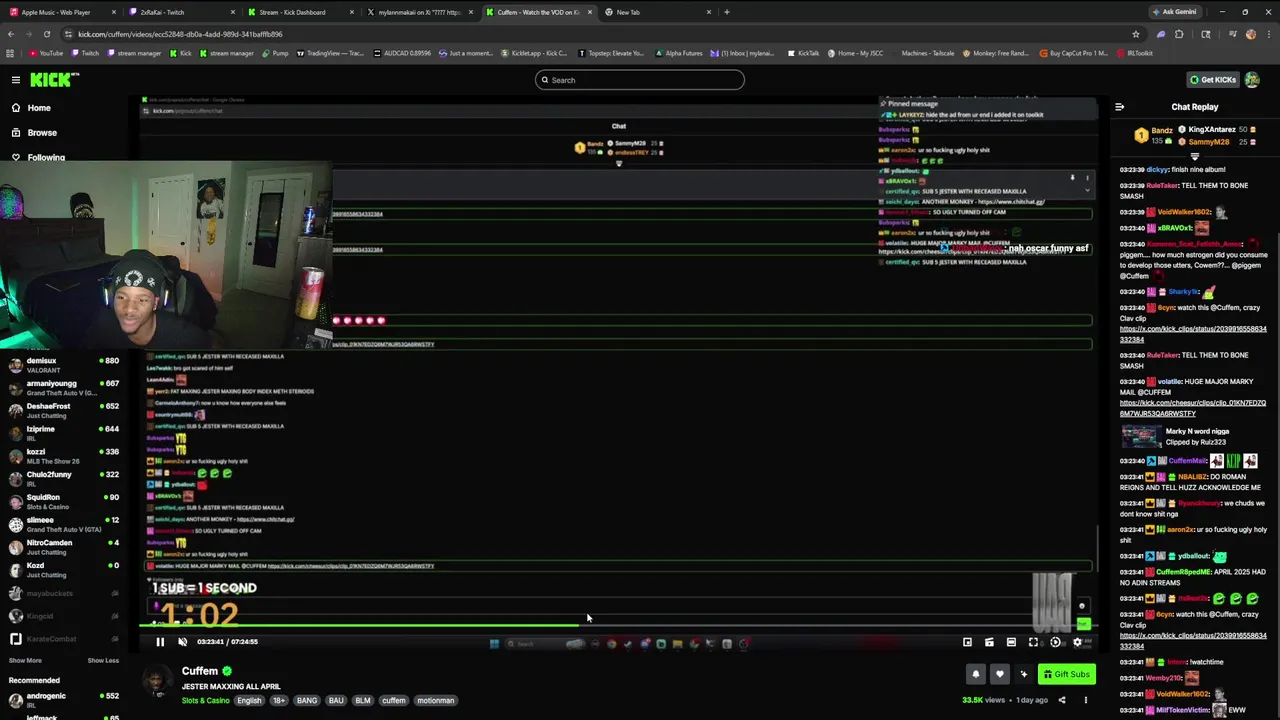Screen dimensions: 1280x720
Task: Open the browser profile avatar
Action: click(1251, 34)
